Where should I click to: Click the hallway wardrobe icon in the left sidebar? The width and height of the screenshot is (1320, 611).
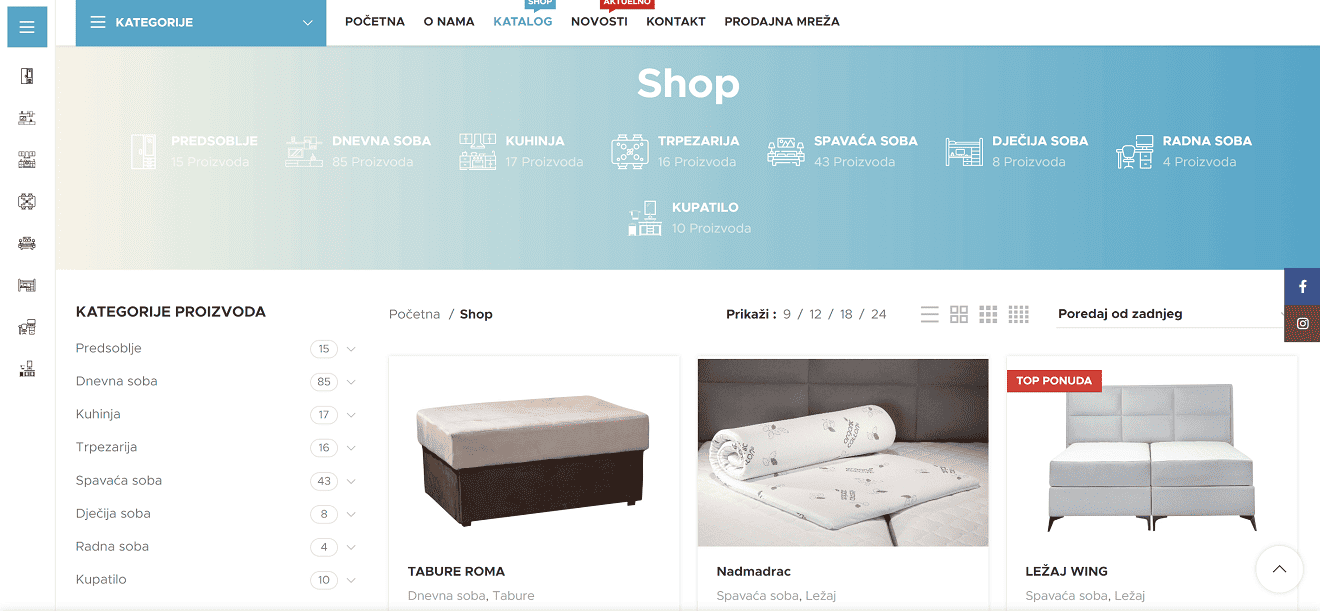coord(27,76)
